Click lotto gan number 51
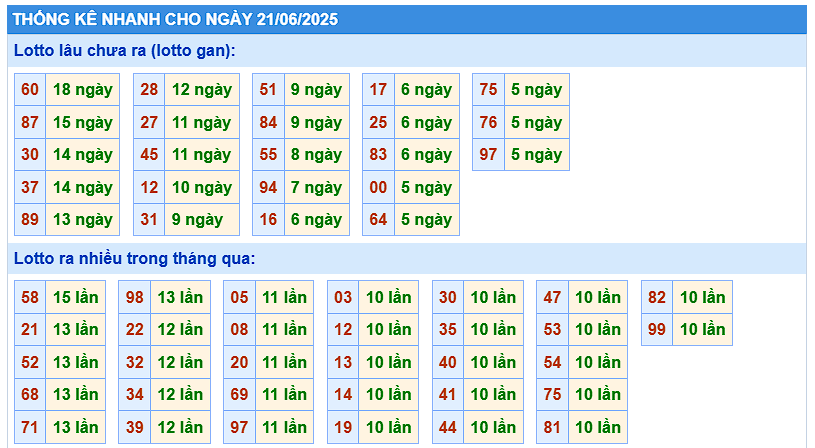Image resolution: width=815 pixels, height=448 pixels. pos(268,89)
